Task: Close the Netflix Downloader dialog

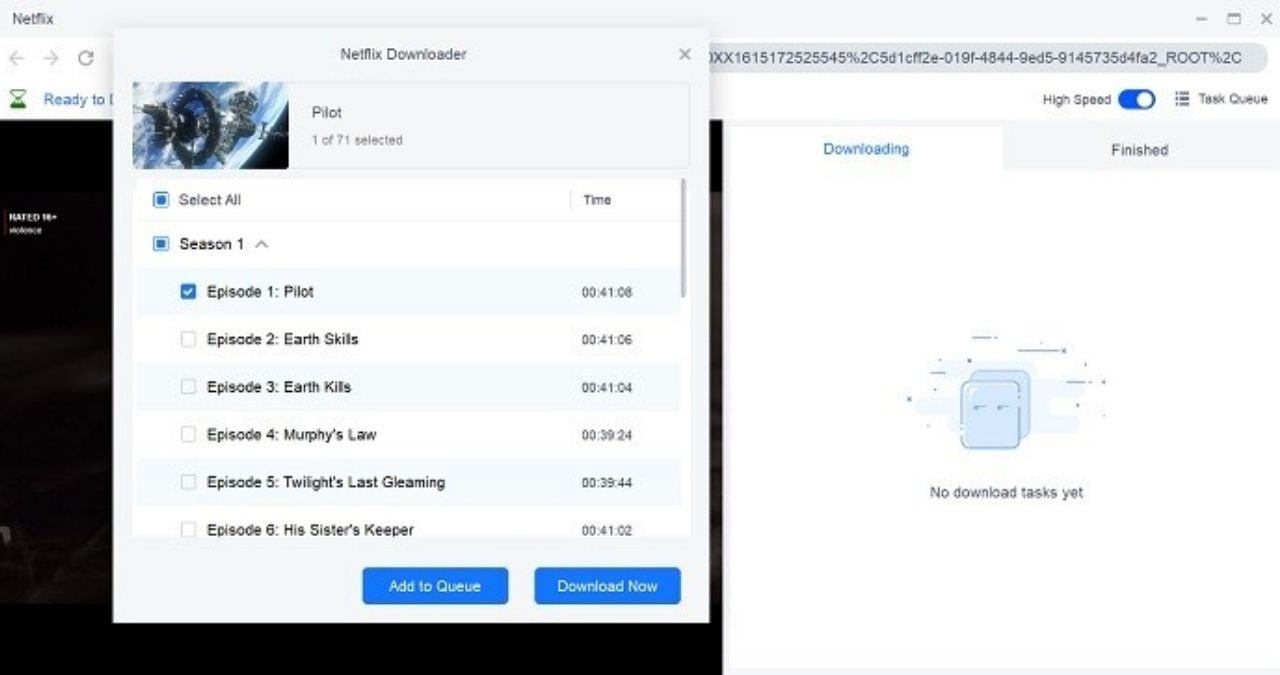Action: (685, 54)
